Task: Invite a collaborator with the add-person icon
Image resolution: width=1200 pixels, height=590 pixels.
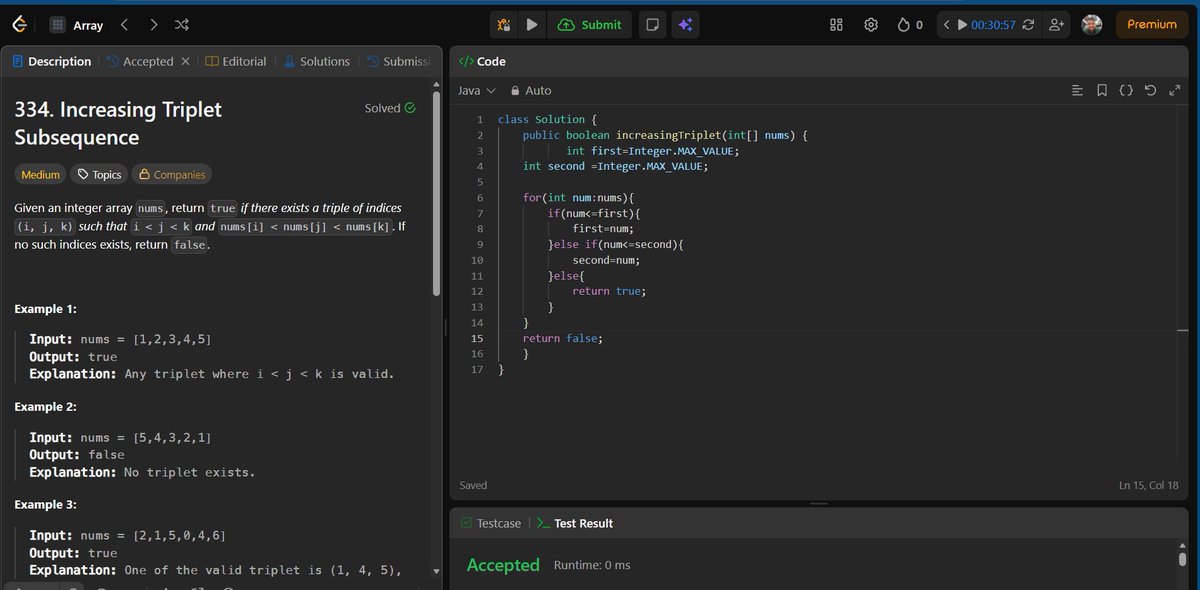Action: click(1056, 25)
